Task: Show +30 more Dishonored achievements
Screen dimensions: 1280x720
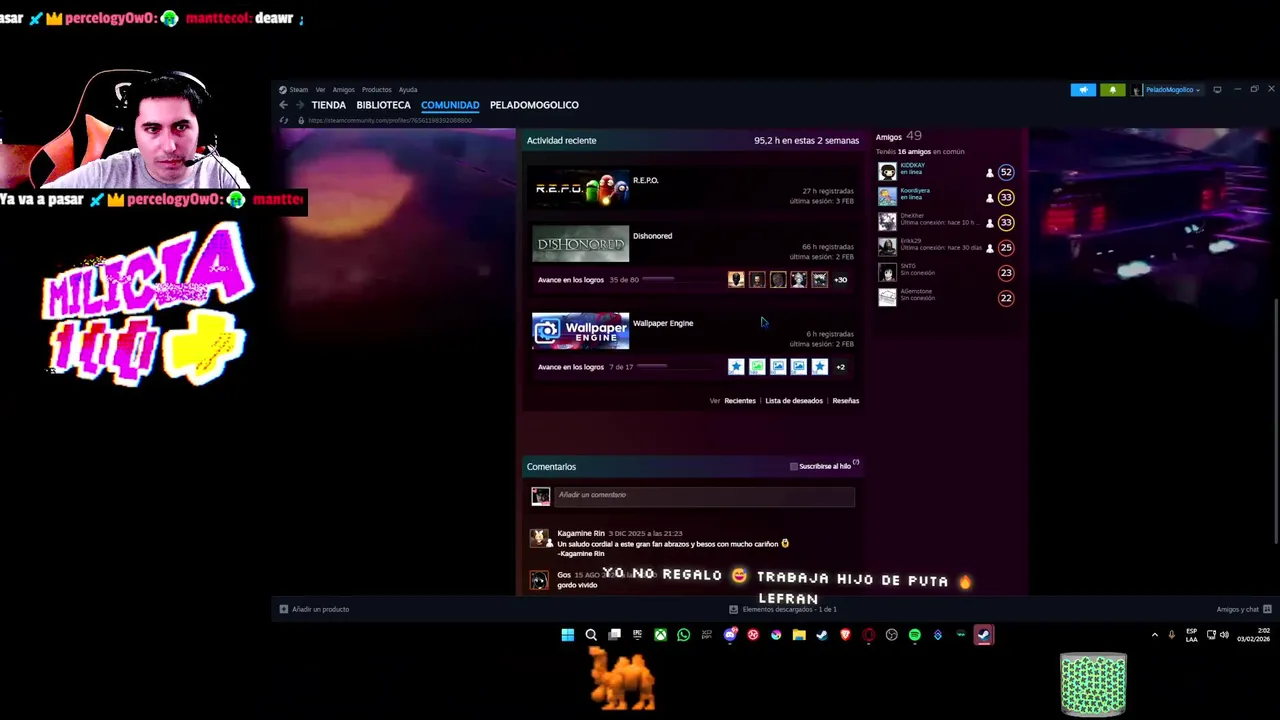Action: (840, 280)
